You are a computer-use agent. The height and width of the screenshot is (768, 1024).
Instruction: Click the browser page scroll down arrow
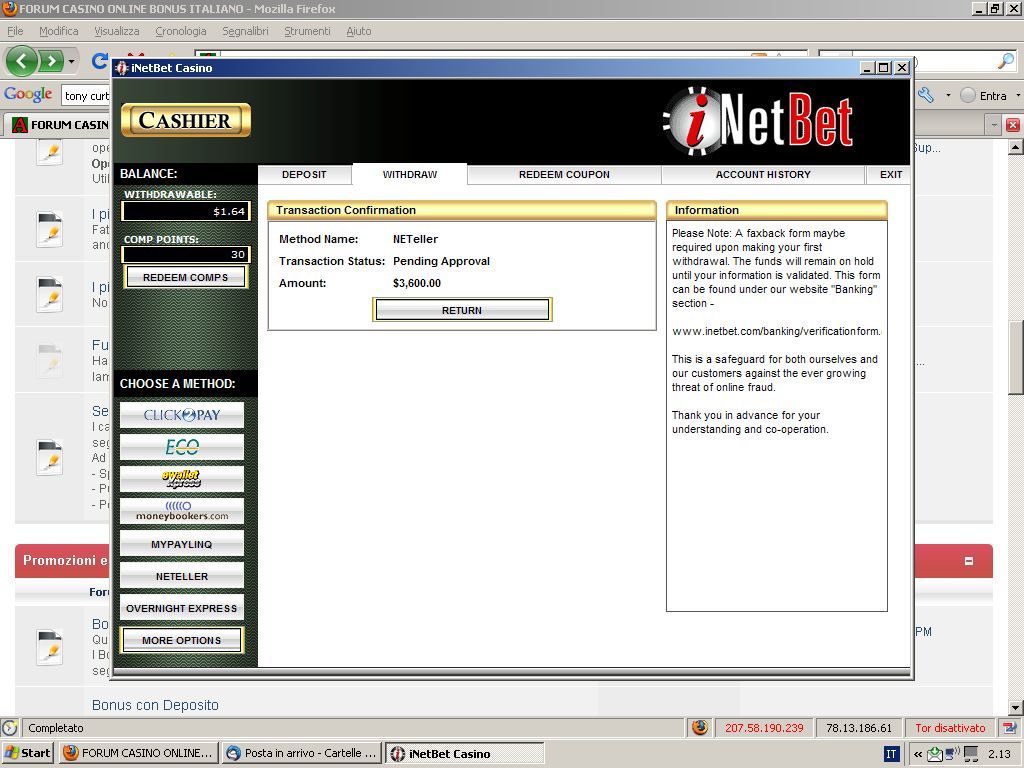[1016, 708]
